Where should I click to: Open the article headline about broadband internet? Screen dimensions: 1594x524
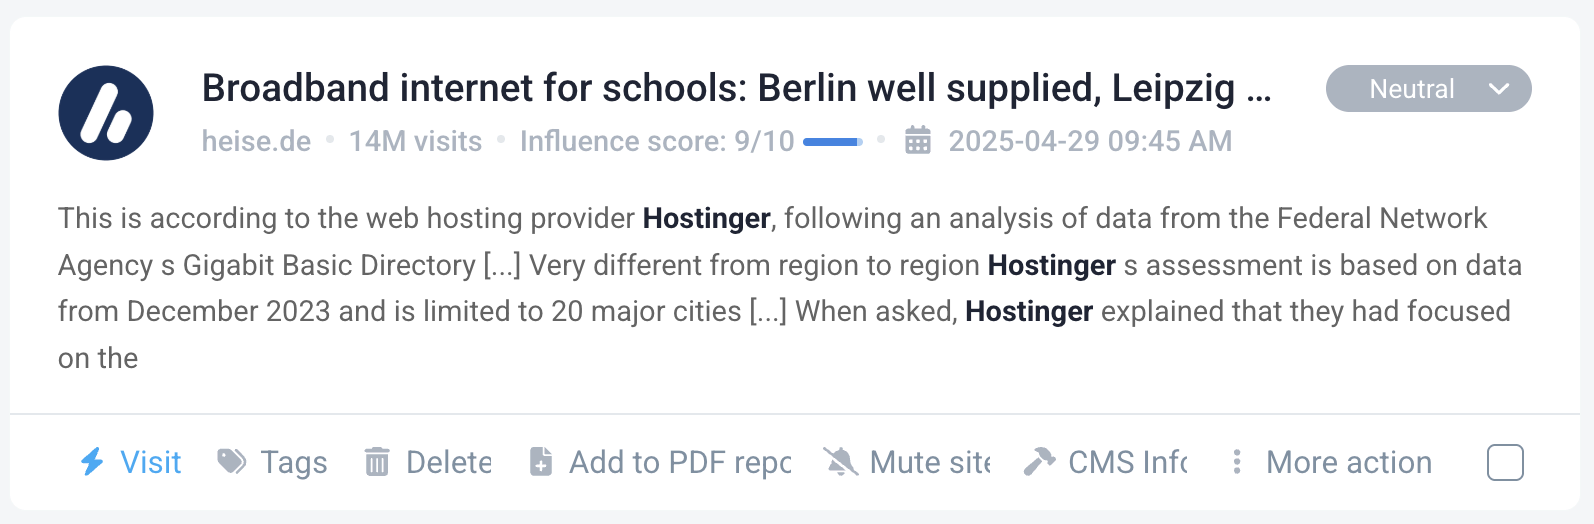tap(737, 88)
